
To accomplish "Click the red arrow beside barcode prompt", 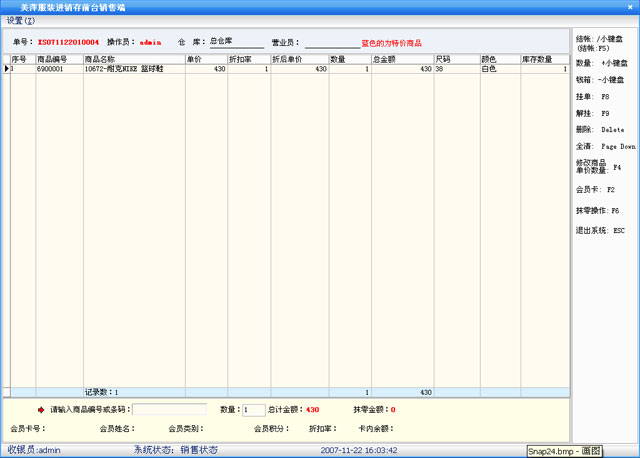I will pyautogui.click(x=41, y=410).
